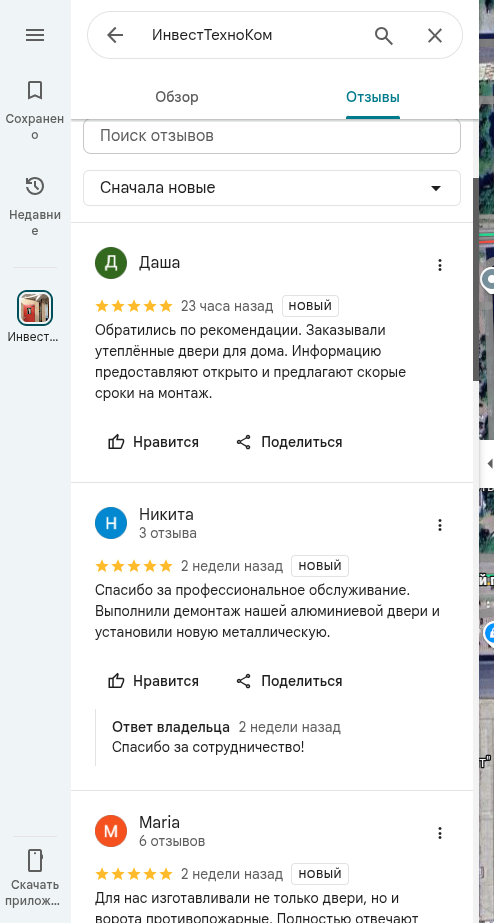The width and height of the screenshot is (494, 923).
Task: Open Никита's profile avatar
Action: pyautogui.click(x=111, y=523)
